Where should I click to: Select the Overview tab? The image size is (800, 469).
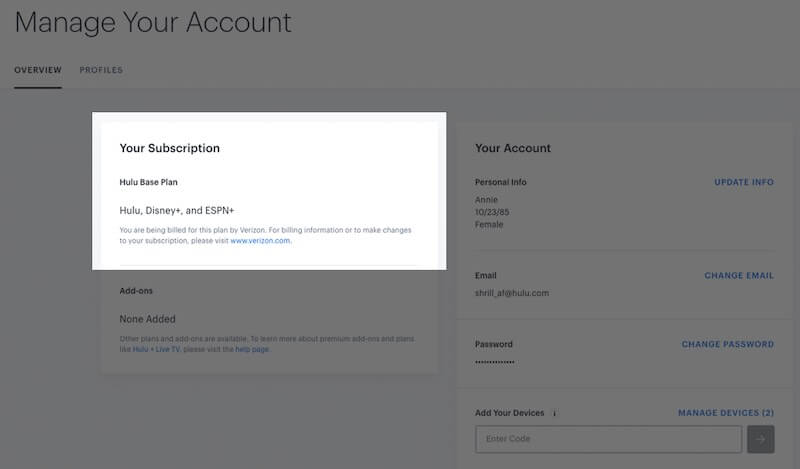coord(38,70)
